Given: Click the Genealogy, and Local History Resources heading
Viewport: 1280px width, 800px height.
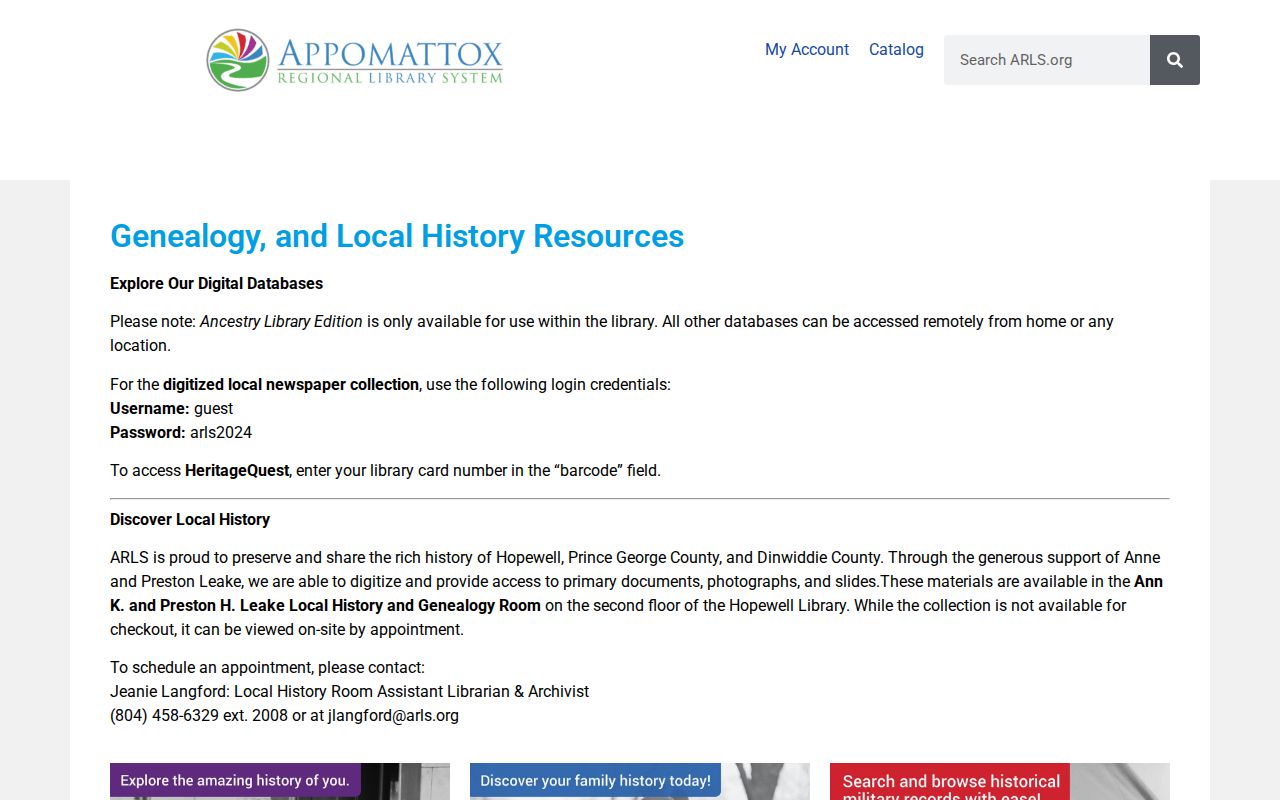Looking at the screenshot, I should tap(397, 236).
